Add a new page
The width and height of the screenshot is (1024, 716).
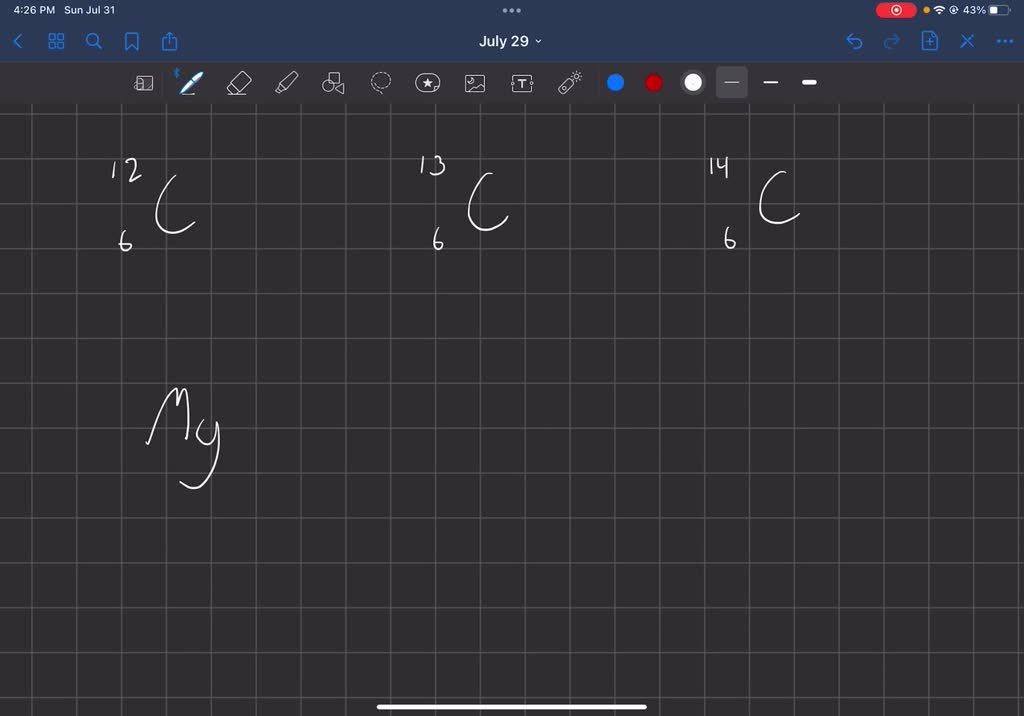coord(929,41)
